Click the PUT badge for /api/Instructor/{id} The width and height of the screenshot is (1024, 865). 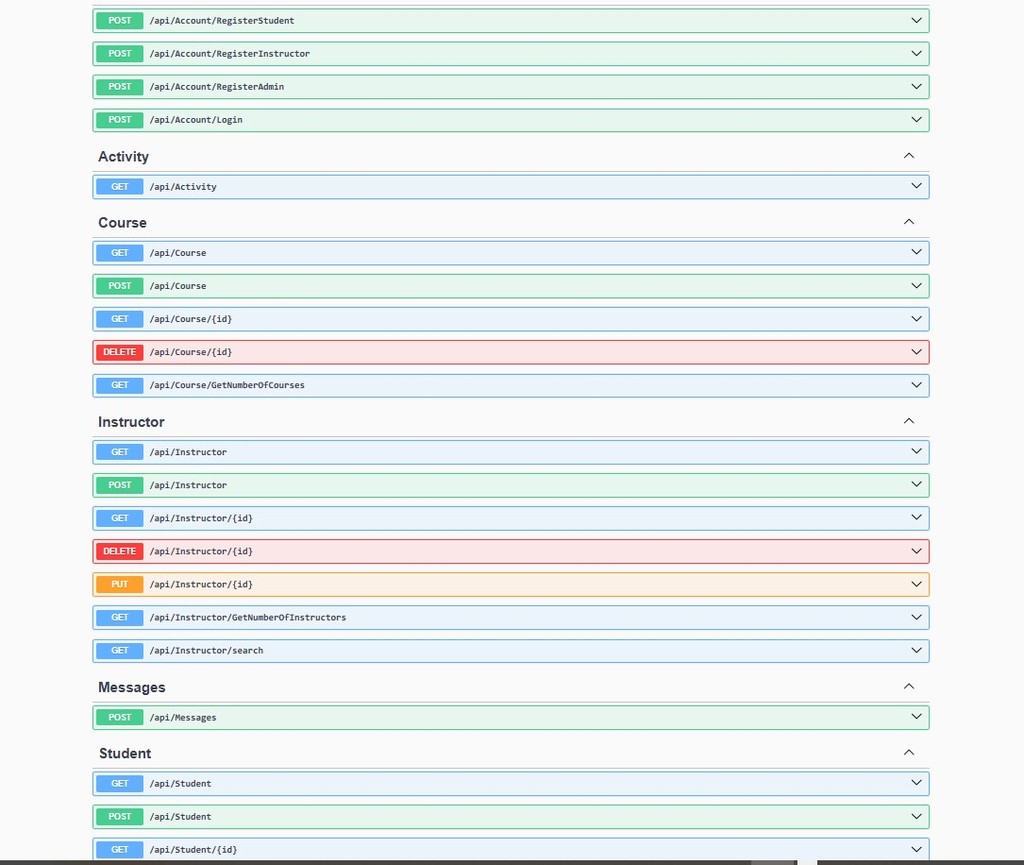[120, 584]
